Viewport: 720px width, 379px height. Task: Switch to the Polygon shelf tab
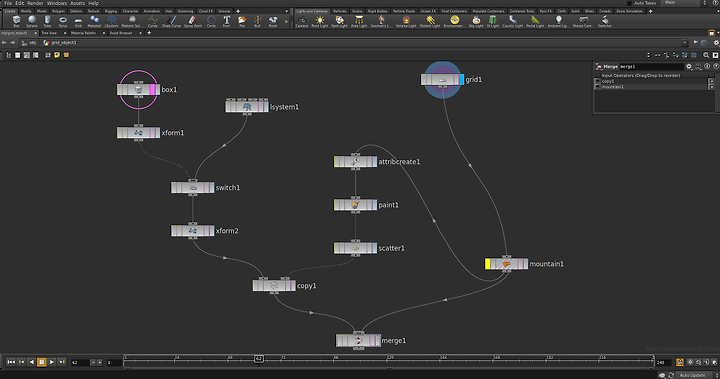pyautogui.click(x=58, y=11)
